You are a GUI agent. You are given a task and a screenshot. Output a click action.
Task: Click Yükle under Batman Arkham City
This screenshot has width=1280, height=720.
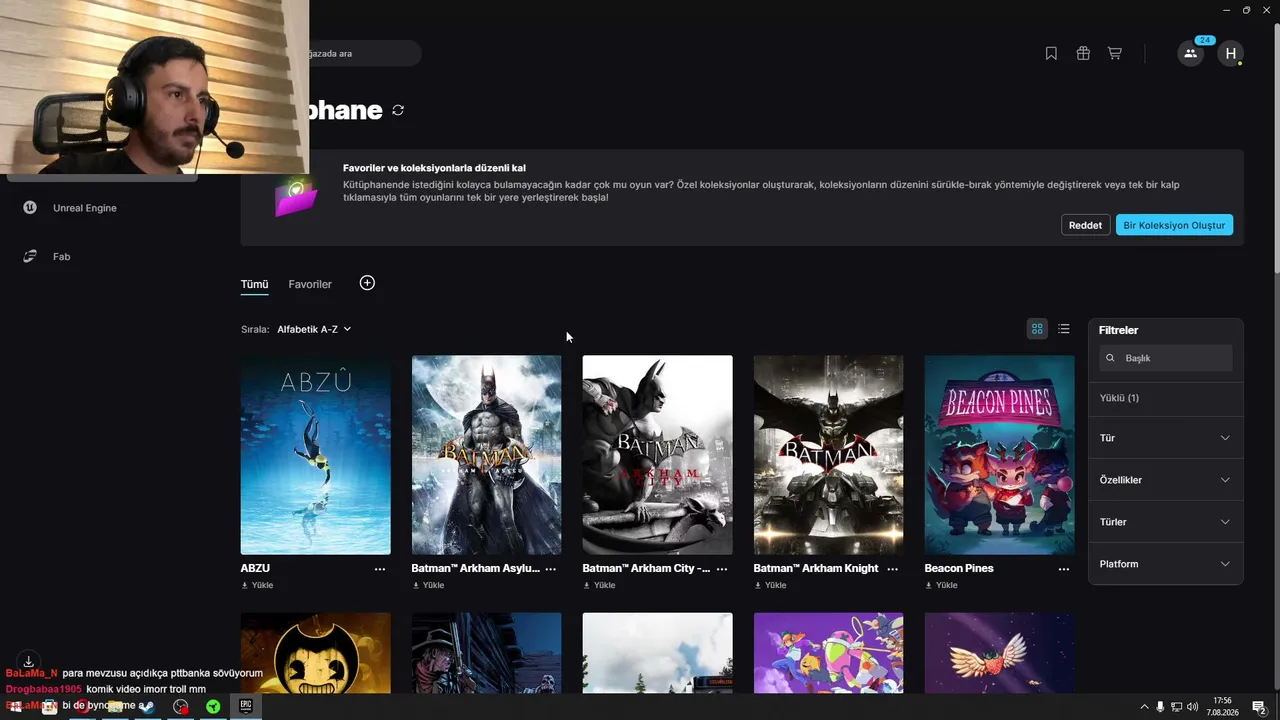point(600,585)
